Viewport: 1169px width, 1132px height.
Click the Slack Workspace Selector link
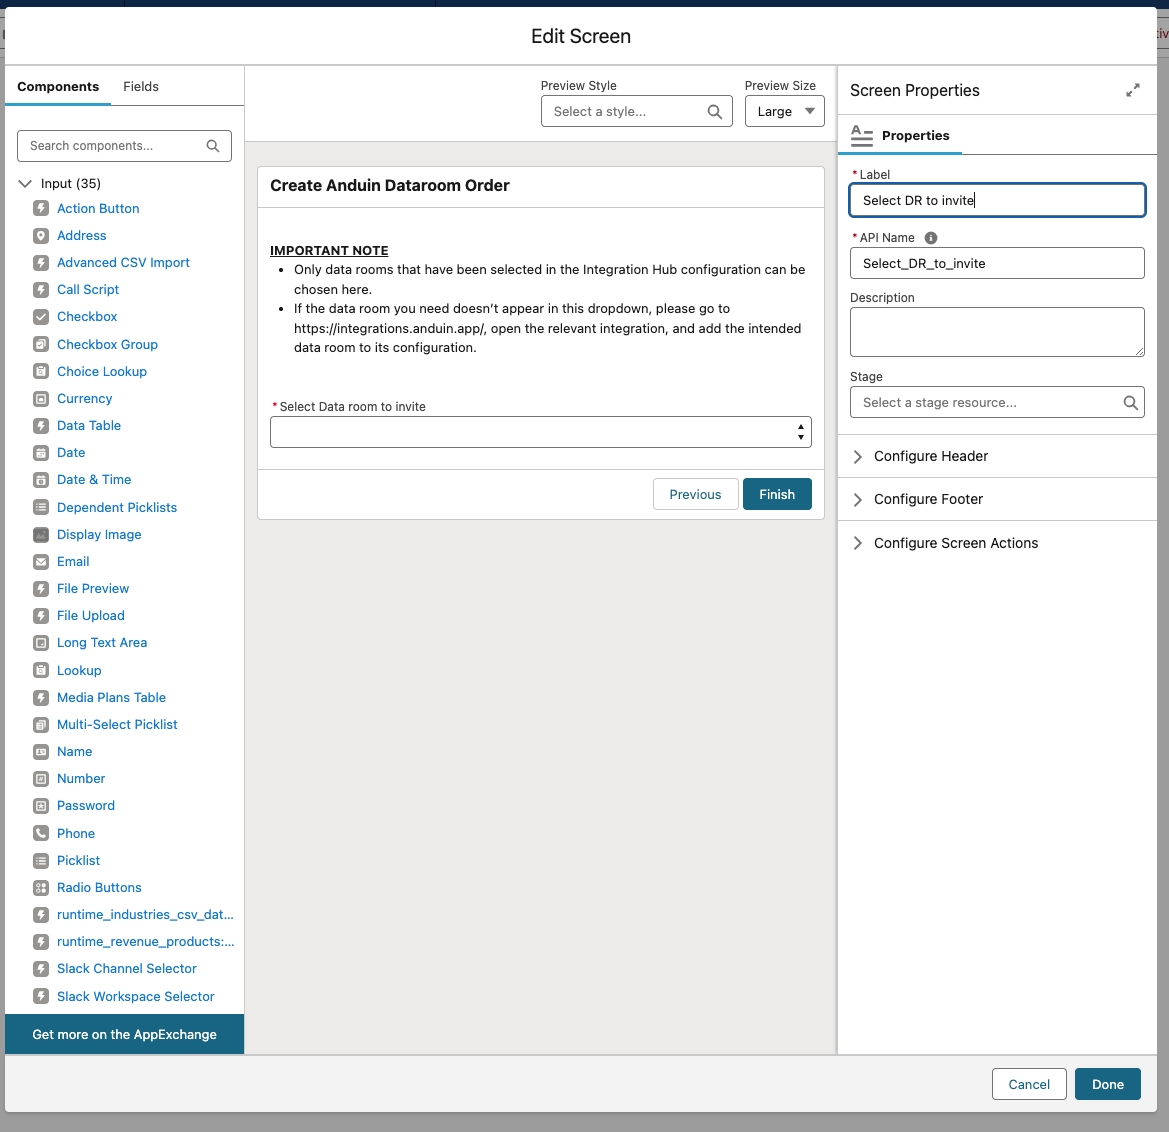point(136,996)
